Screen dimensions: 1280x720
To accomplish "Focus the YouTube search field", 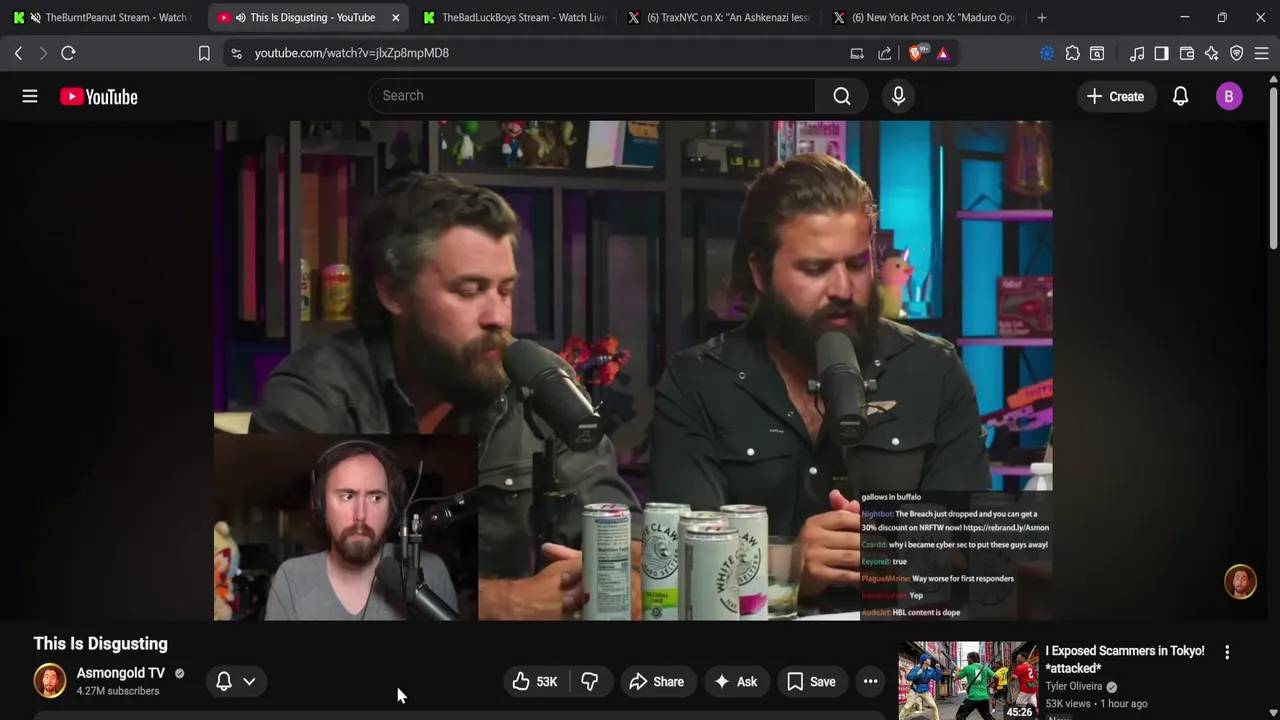I will coord(592,96).
